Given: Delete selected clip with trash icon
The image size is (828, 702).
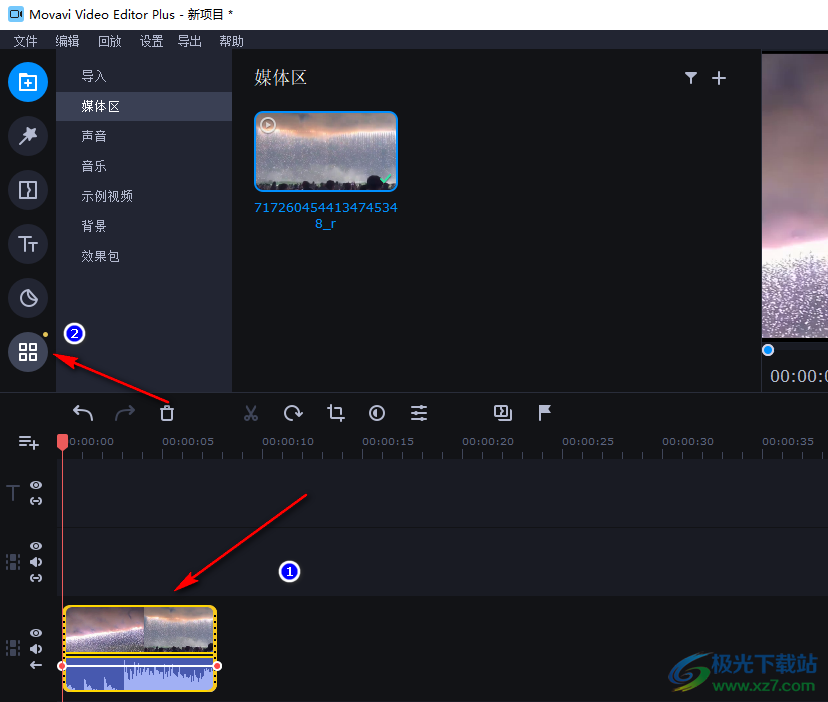Looking at the screenshot, I should 167,413.
